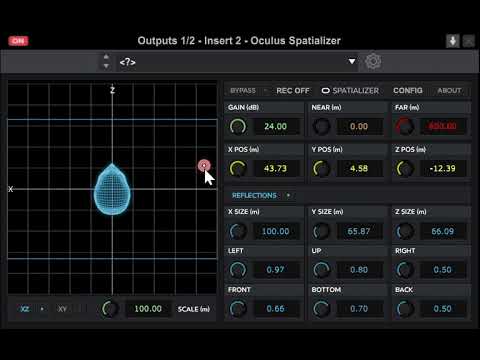Select the XZ view mode

click(25, 309)
